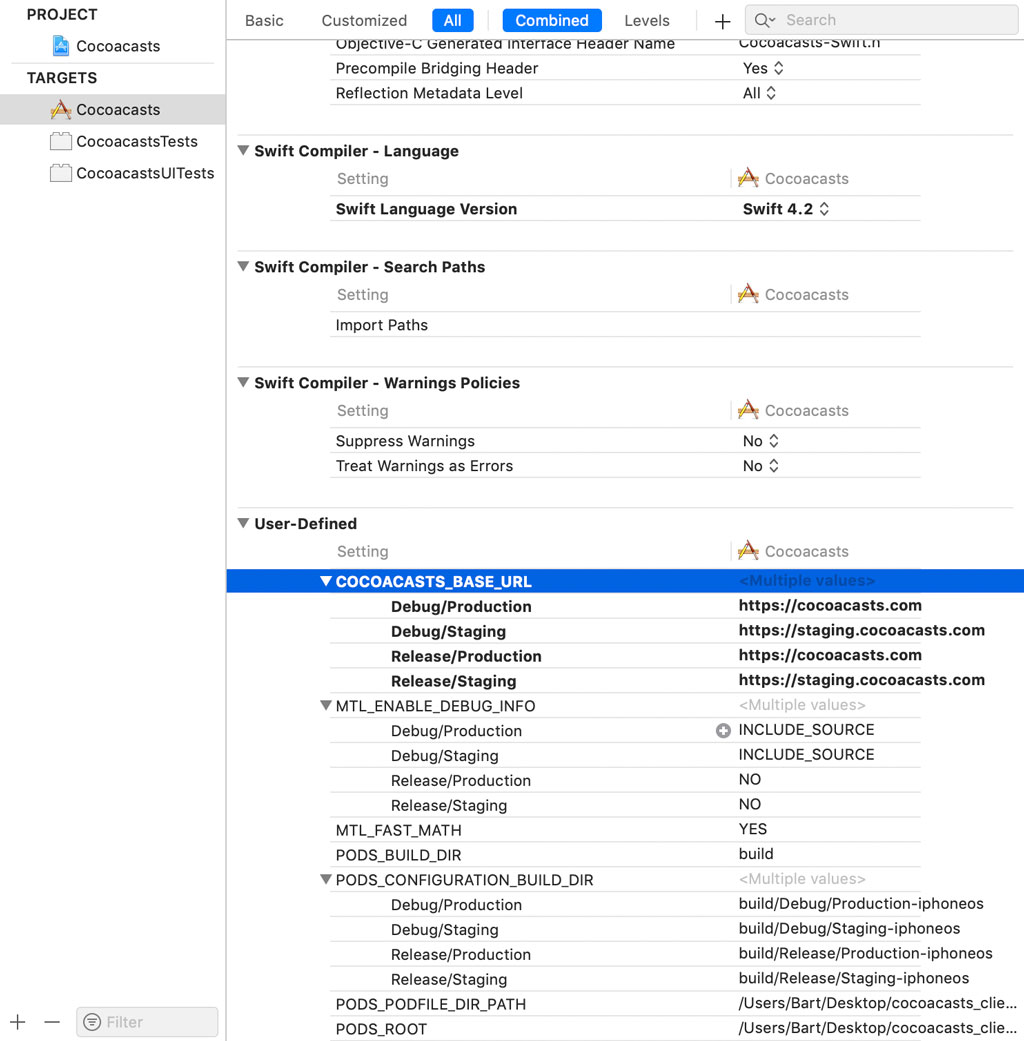Click the add target plus button at bottom left

click(x=16, y=1022)
